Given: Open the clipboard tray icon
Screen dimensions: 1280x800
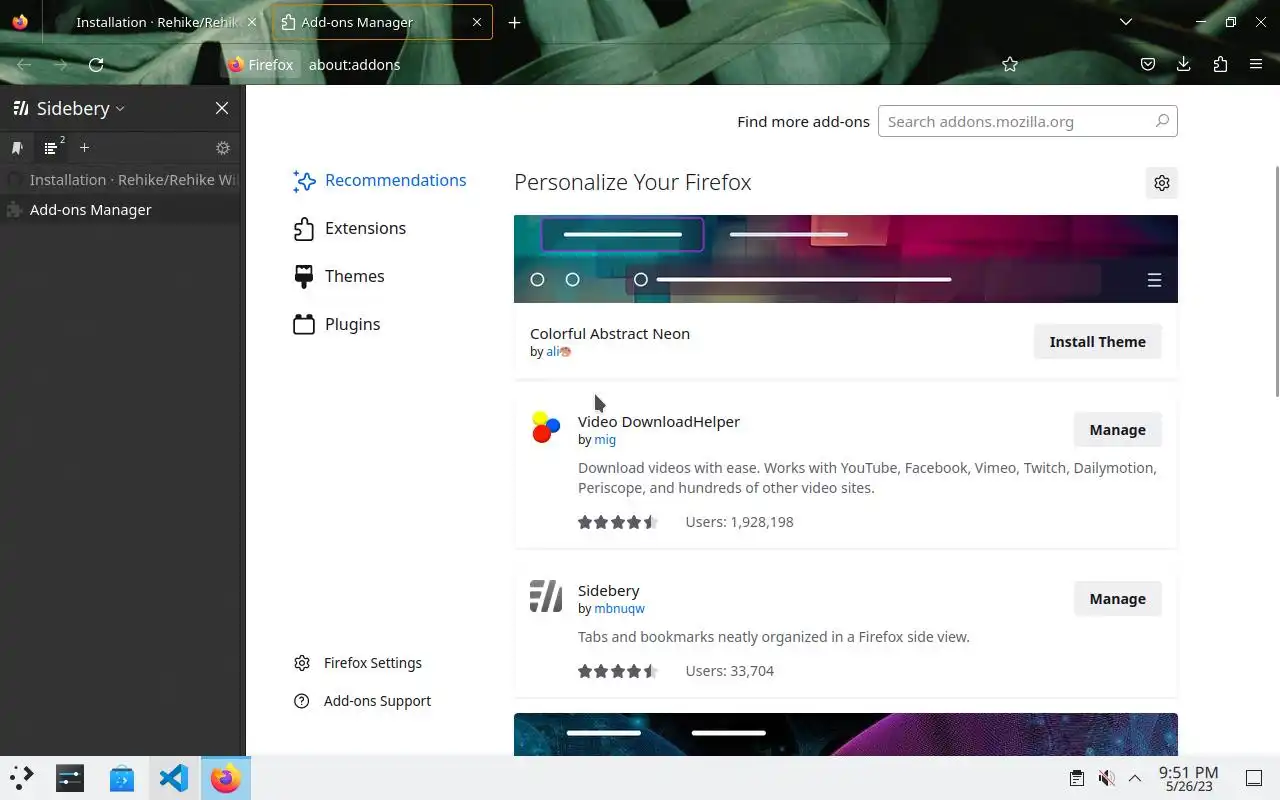Looking at the screenshot, I should click(x=1076, y=778).
